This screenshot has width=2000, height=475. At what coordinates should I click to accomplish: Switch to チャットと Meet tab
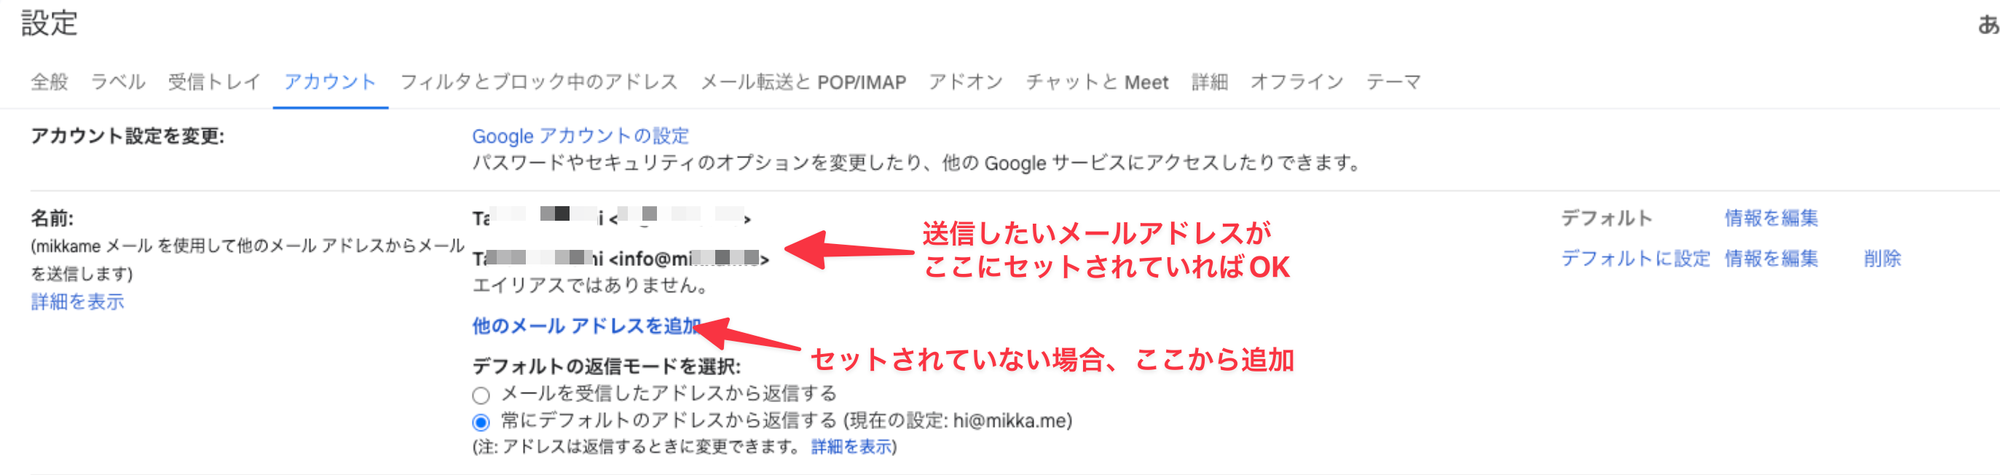[x=1097, y=82]
